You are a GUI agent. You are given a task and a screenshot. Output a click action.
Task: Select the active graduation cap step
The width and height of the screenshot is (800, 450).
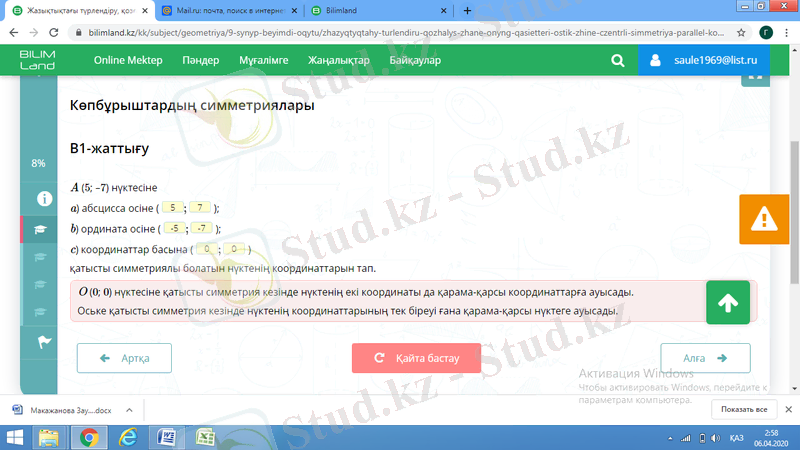(x=40, y=230)
